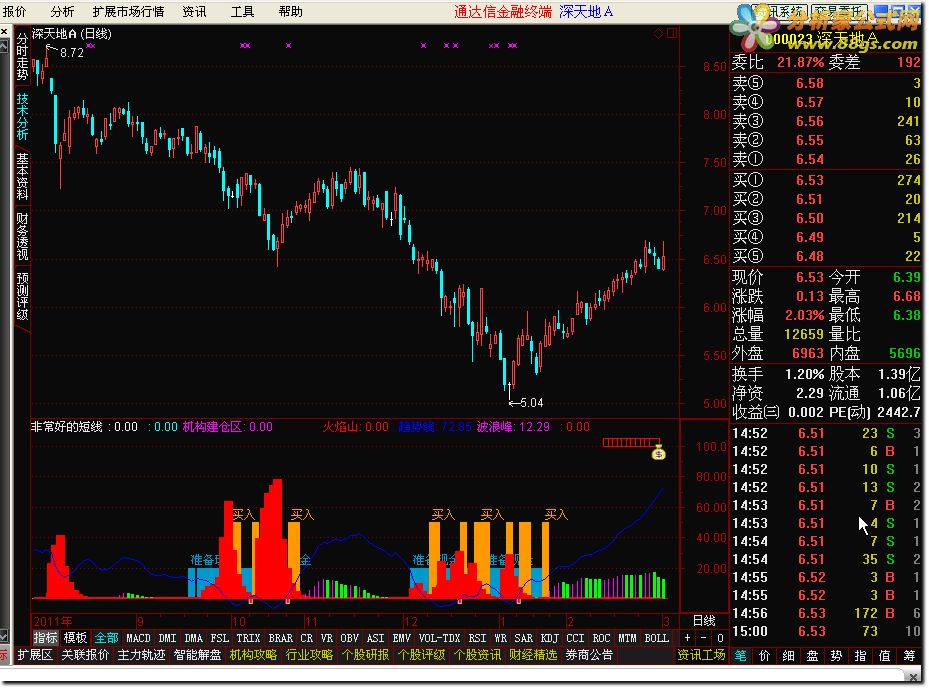Apply the EMV indicator
This screenshot has width=929, height=688.
[x=402, y=638]
